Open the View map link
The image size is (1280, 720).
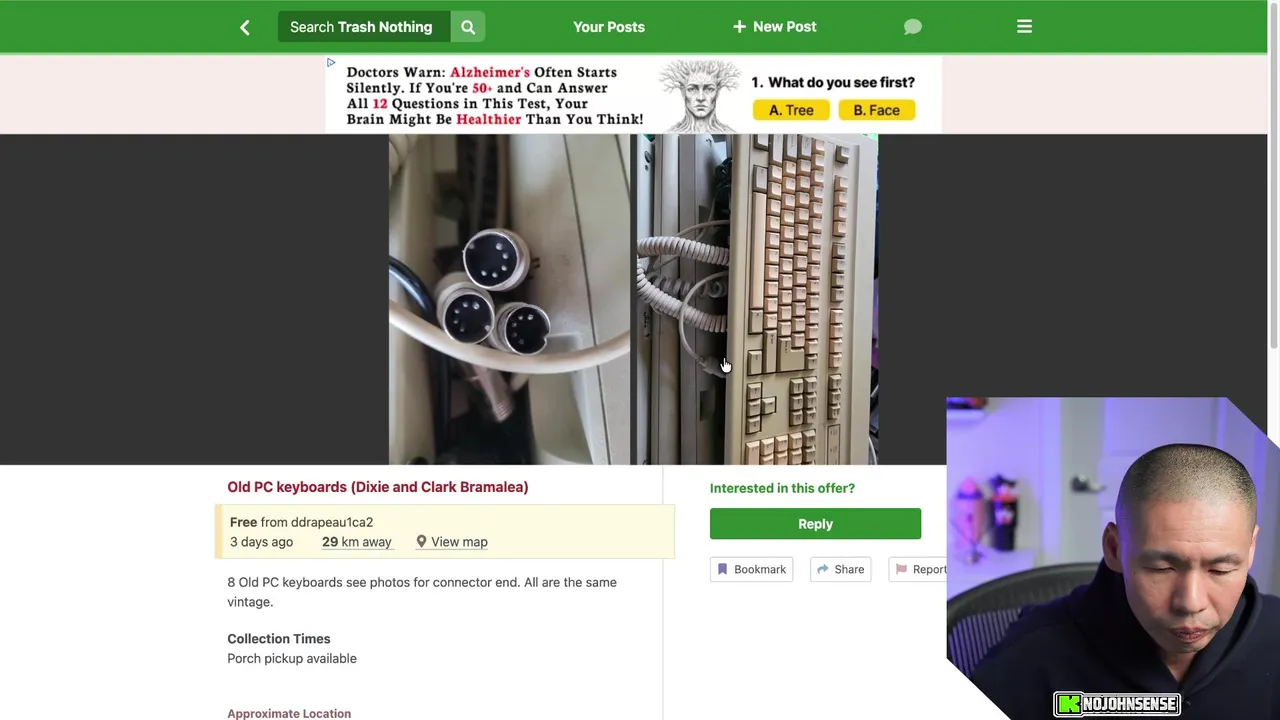[459, 542]
